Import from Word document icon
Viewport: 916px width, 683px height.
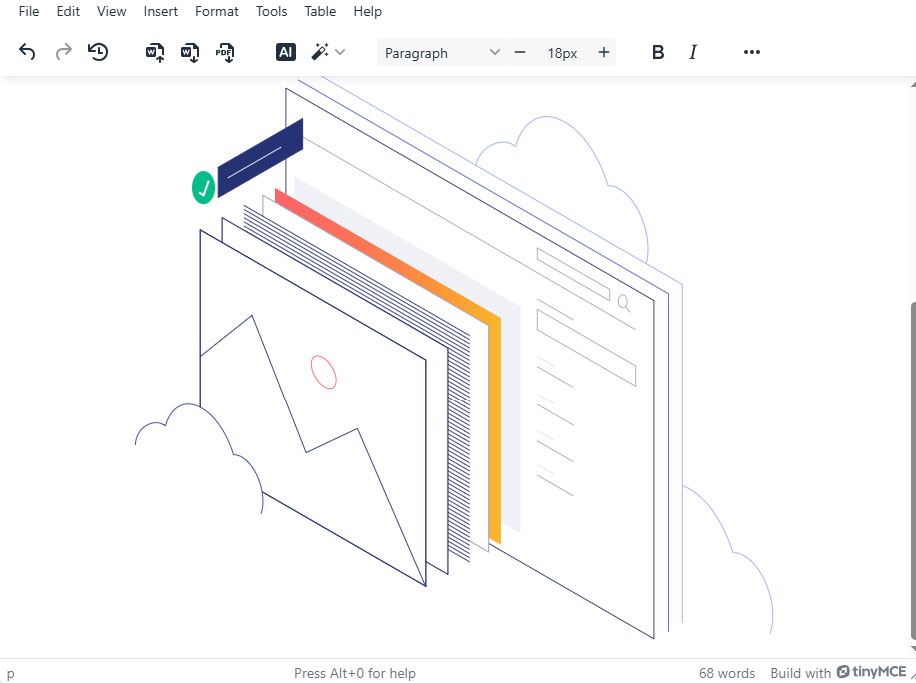155,52
